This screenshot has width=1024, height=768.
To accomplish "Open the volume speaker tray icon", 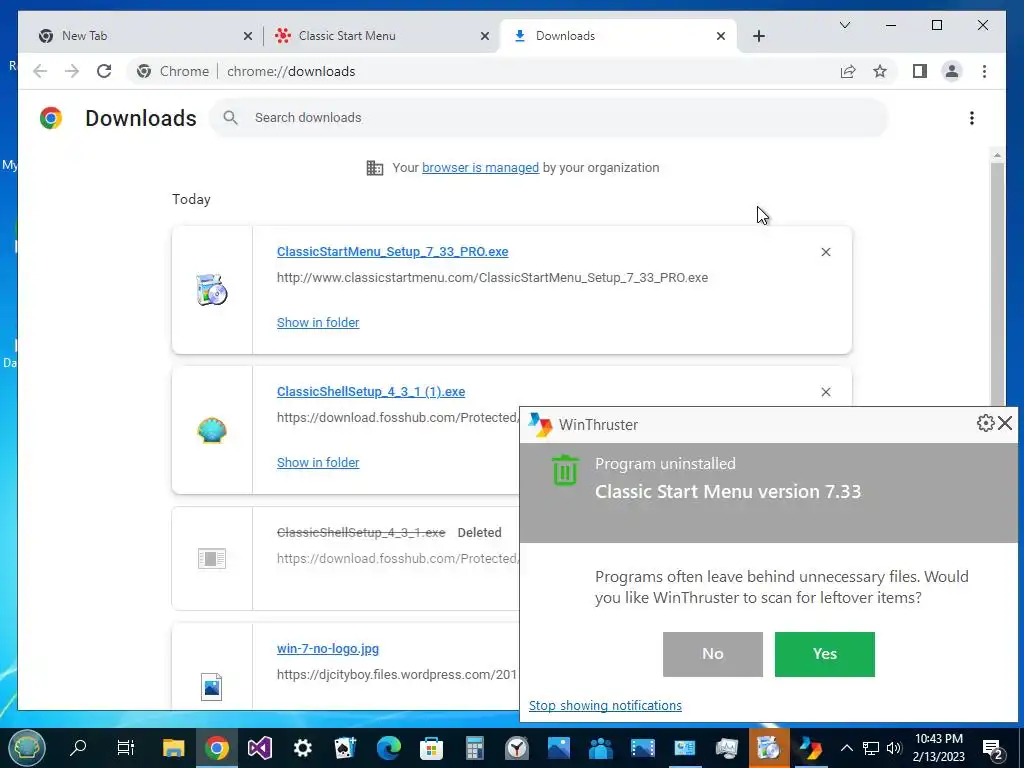I will (893, 748).
